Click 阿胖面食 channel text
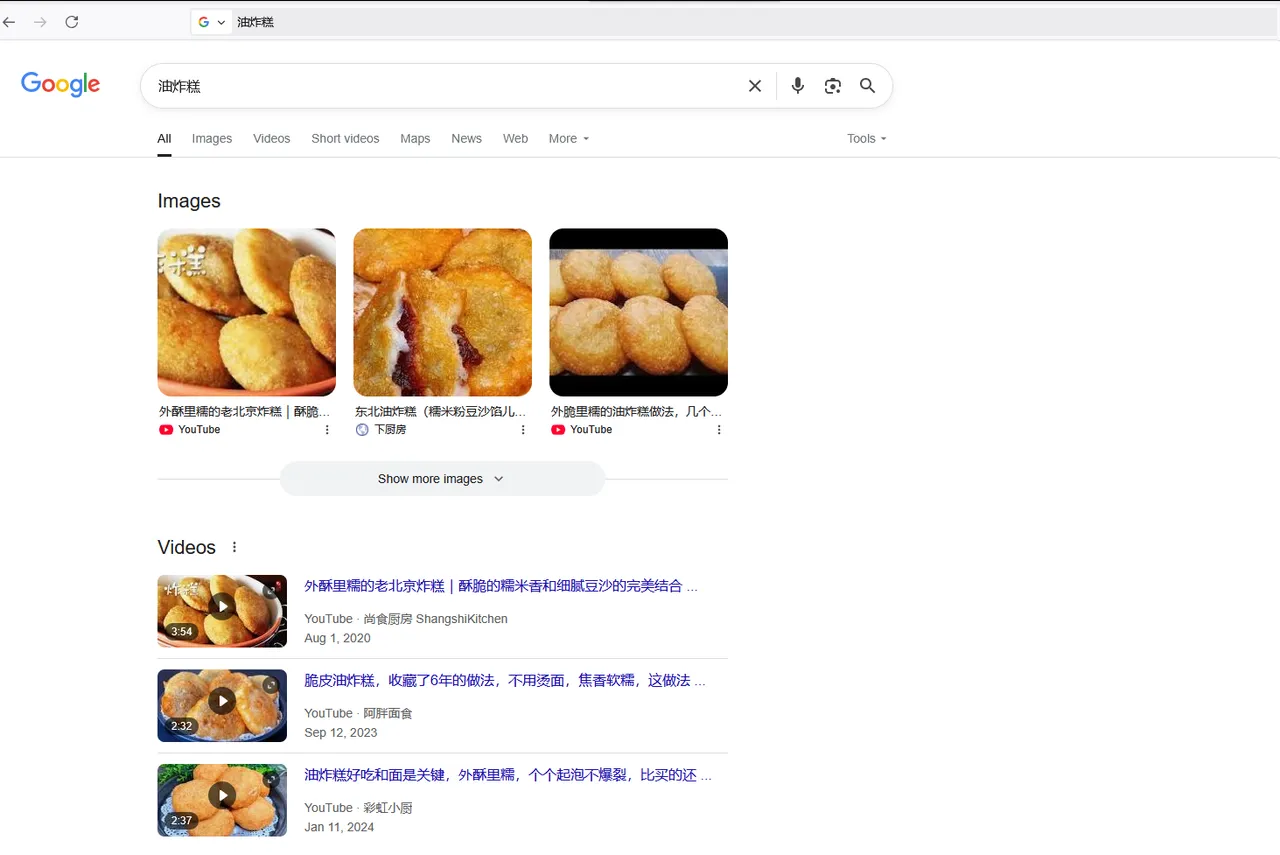1280x855 pixels. (x=388, y=713)
